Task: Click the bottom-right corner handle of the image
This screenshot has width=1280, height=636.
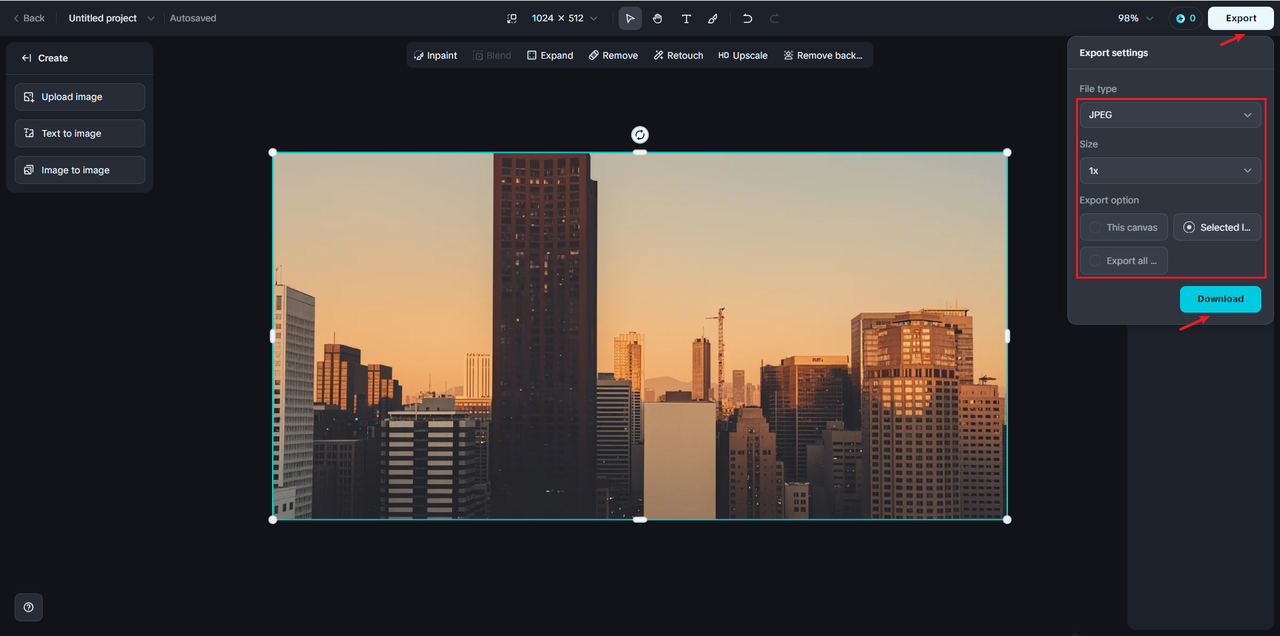Action: [x=1007, y=519]
